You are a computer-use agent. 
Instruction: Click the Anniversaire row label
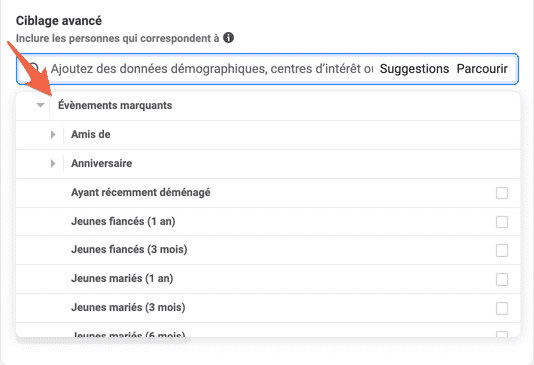(101, 163)
